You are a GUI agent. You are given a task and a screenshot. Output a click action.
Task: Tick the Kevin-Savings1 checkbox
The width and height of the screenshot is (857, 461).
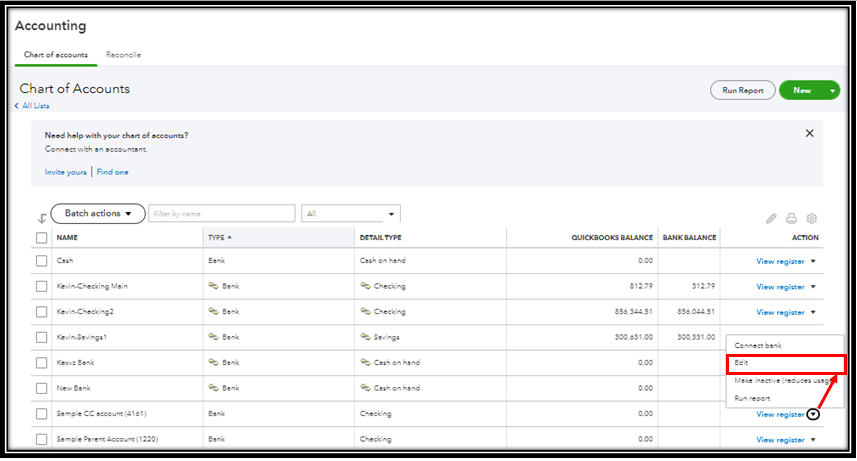pyautogui.click(x=42, y=337)
